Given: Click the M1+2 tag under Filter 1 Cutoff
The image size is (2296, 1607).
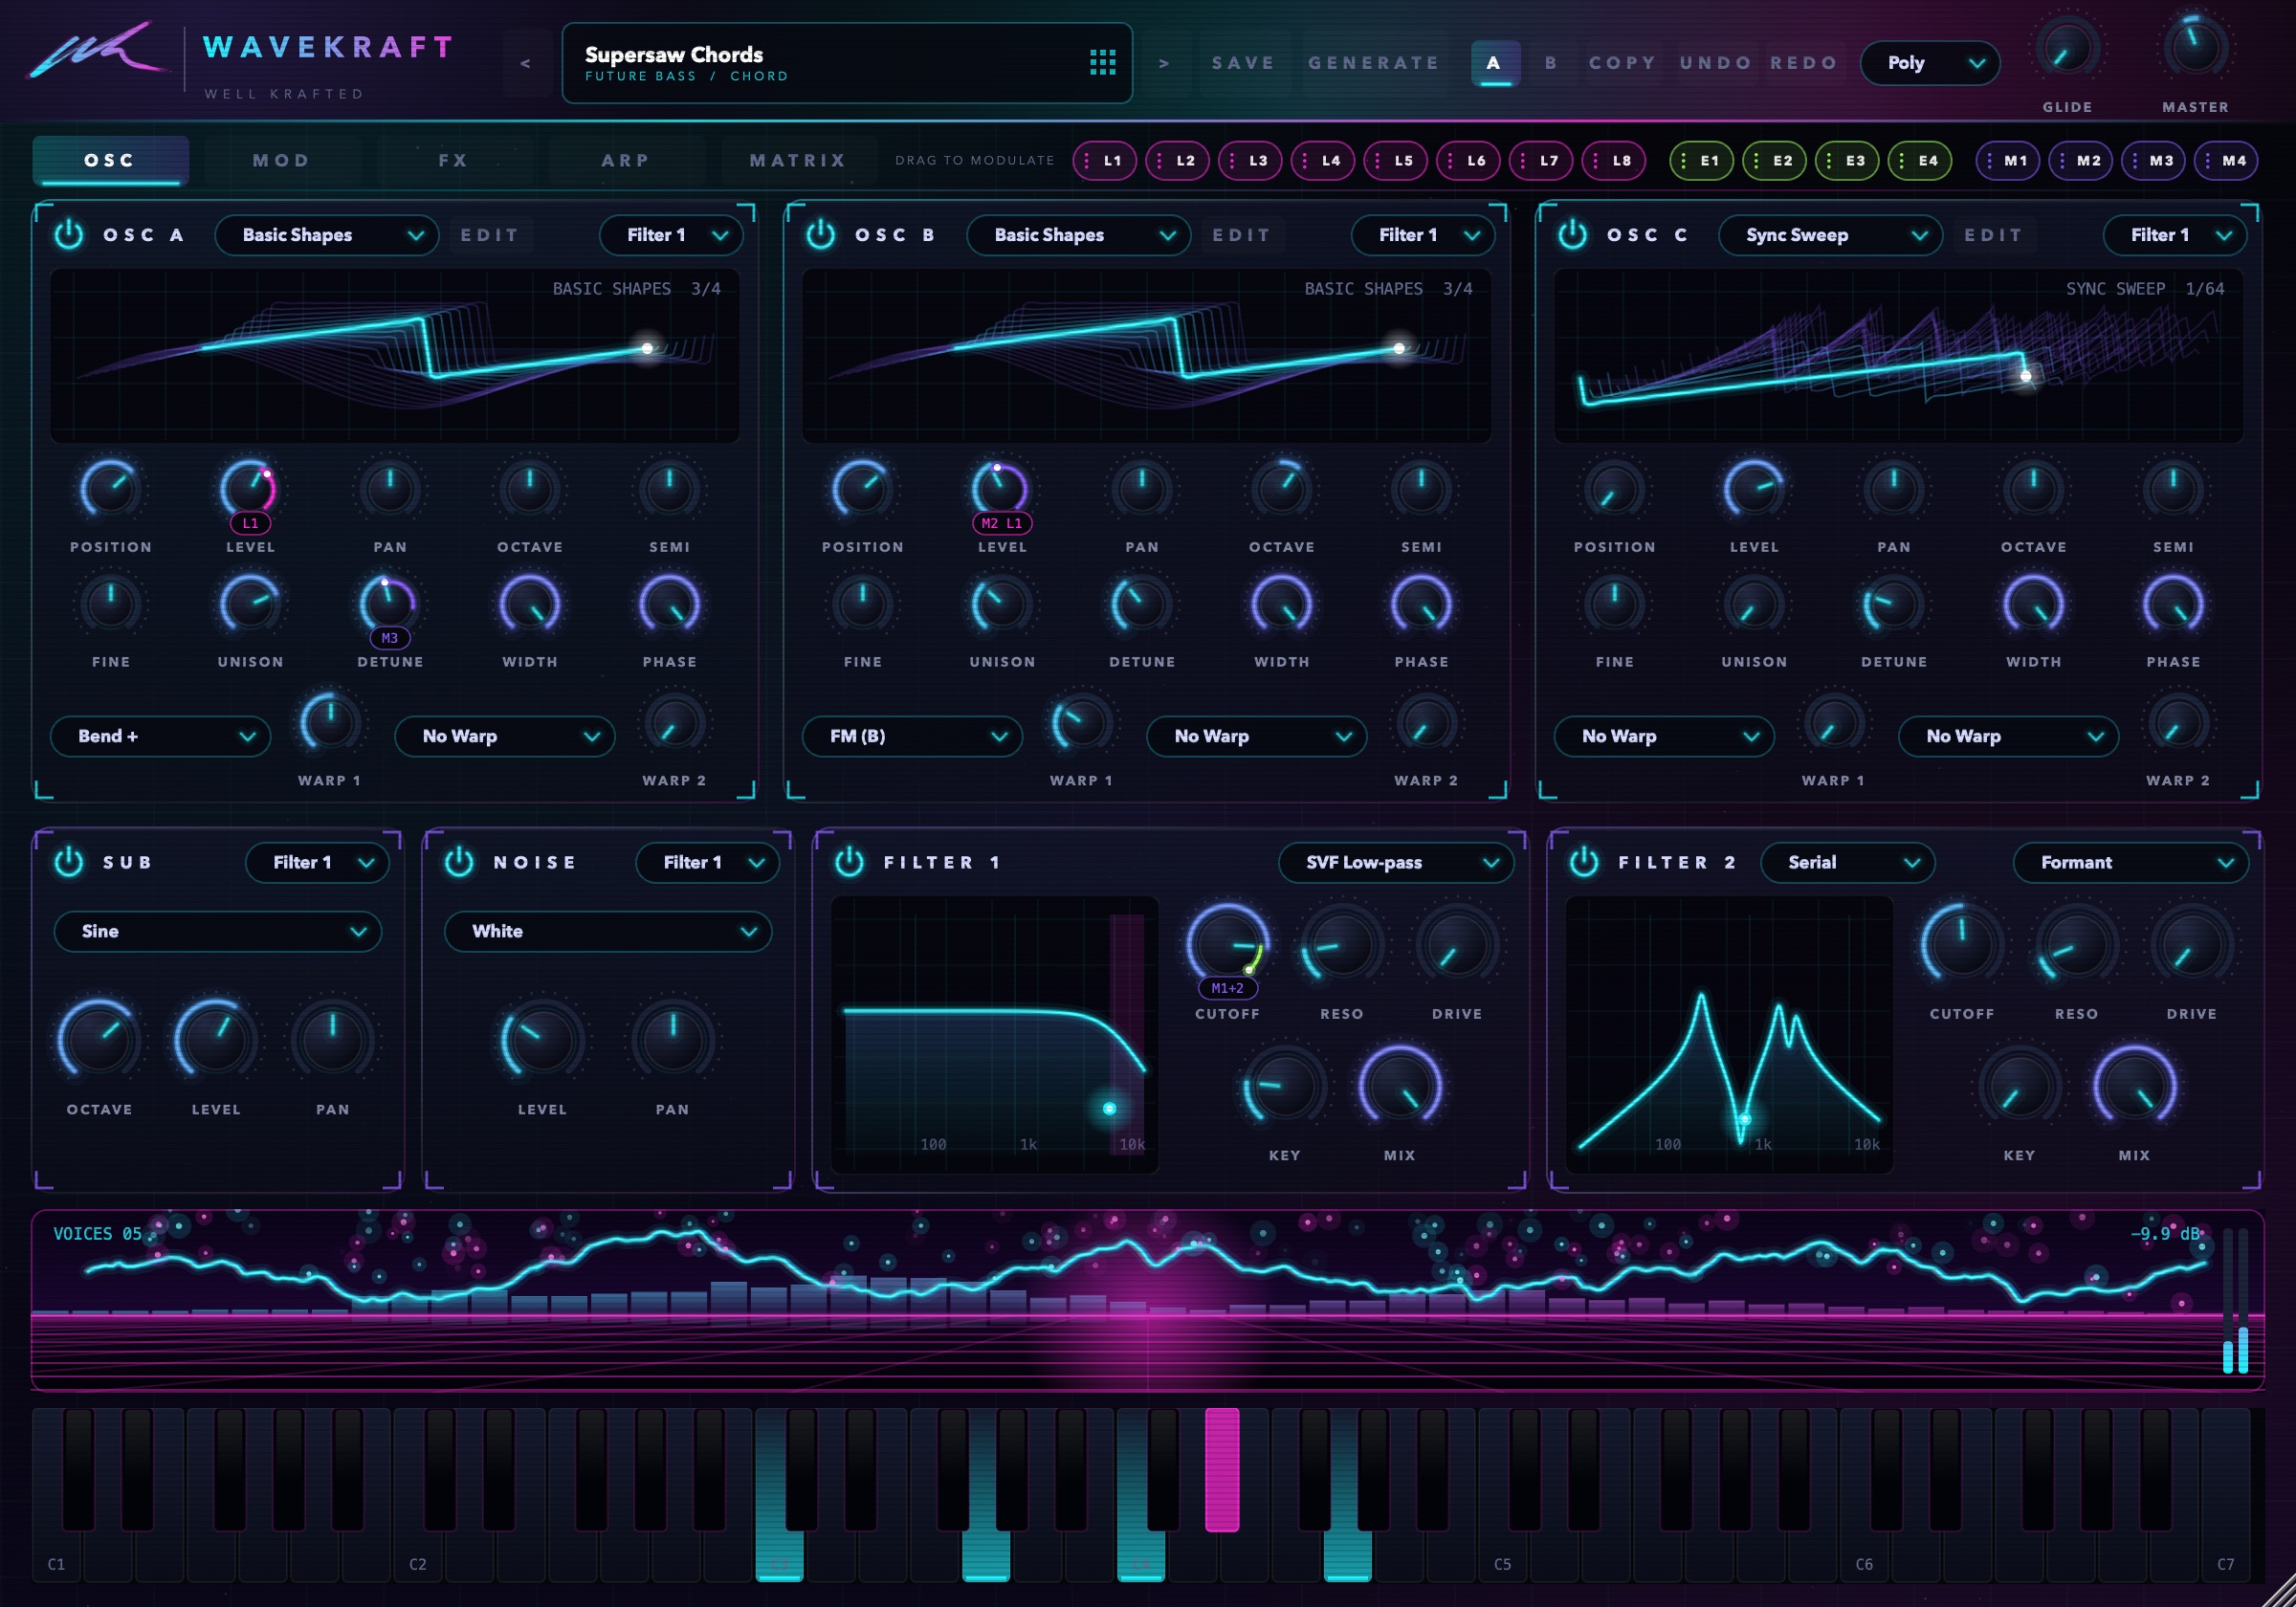Looking at the screenshot, I should [x=1227, y=988].
